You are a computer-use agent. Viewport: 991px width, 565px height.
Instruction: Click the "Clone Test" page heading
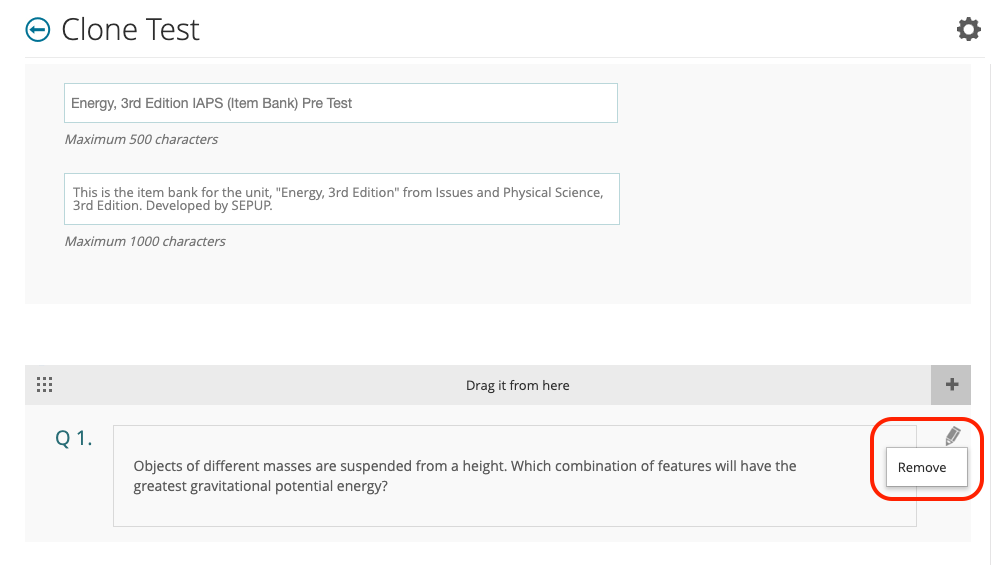[x=130, y=30]
